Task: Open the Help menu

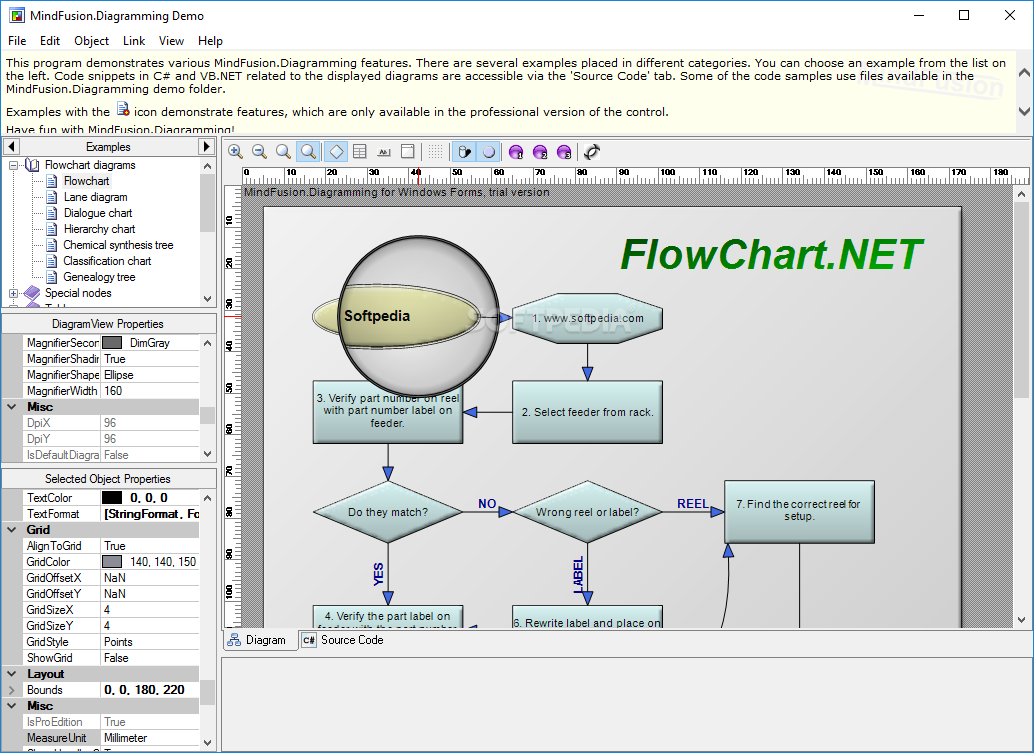Action: coord(210,41)
